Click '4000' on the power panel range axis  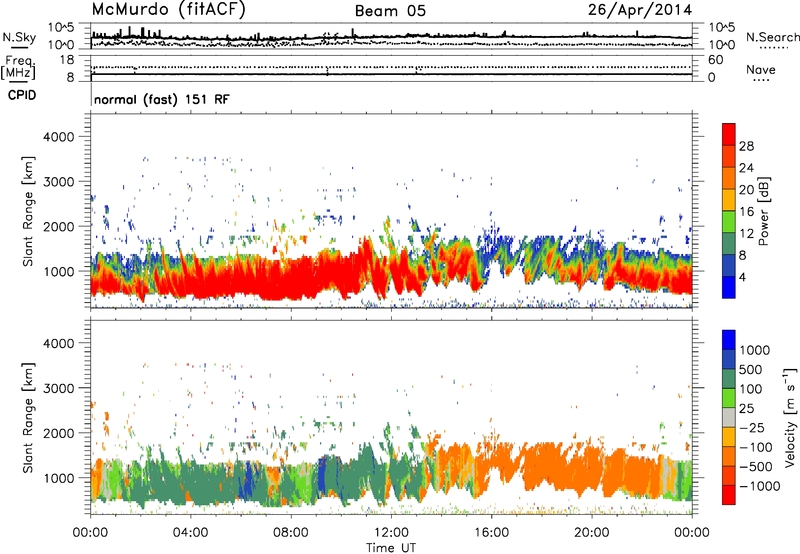pos(58,137)
